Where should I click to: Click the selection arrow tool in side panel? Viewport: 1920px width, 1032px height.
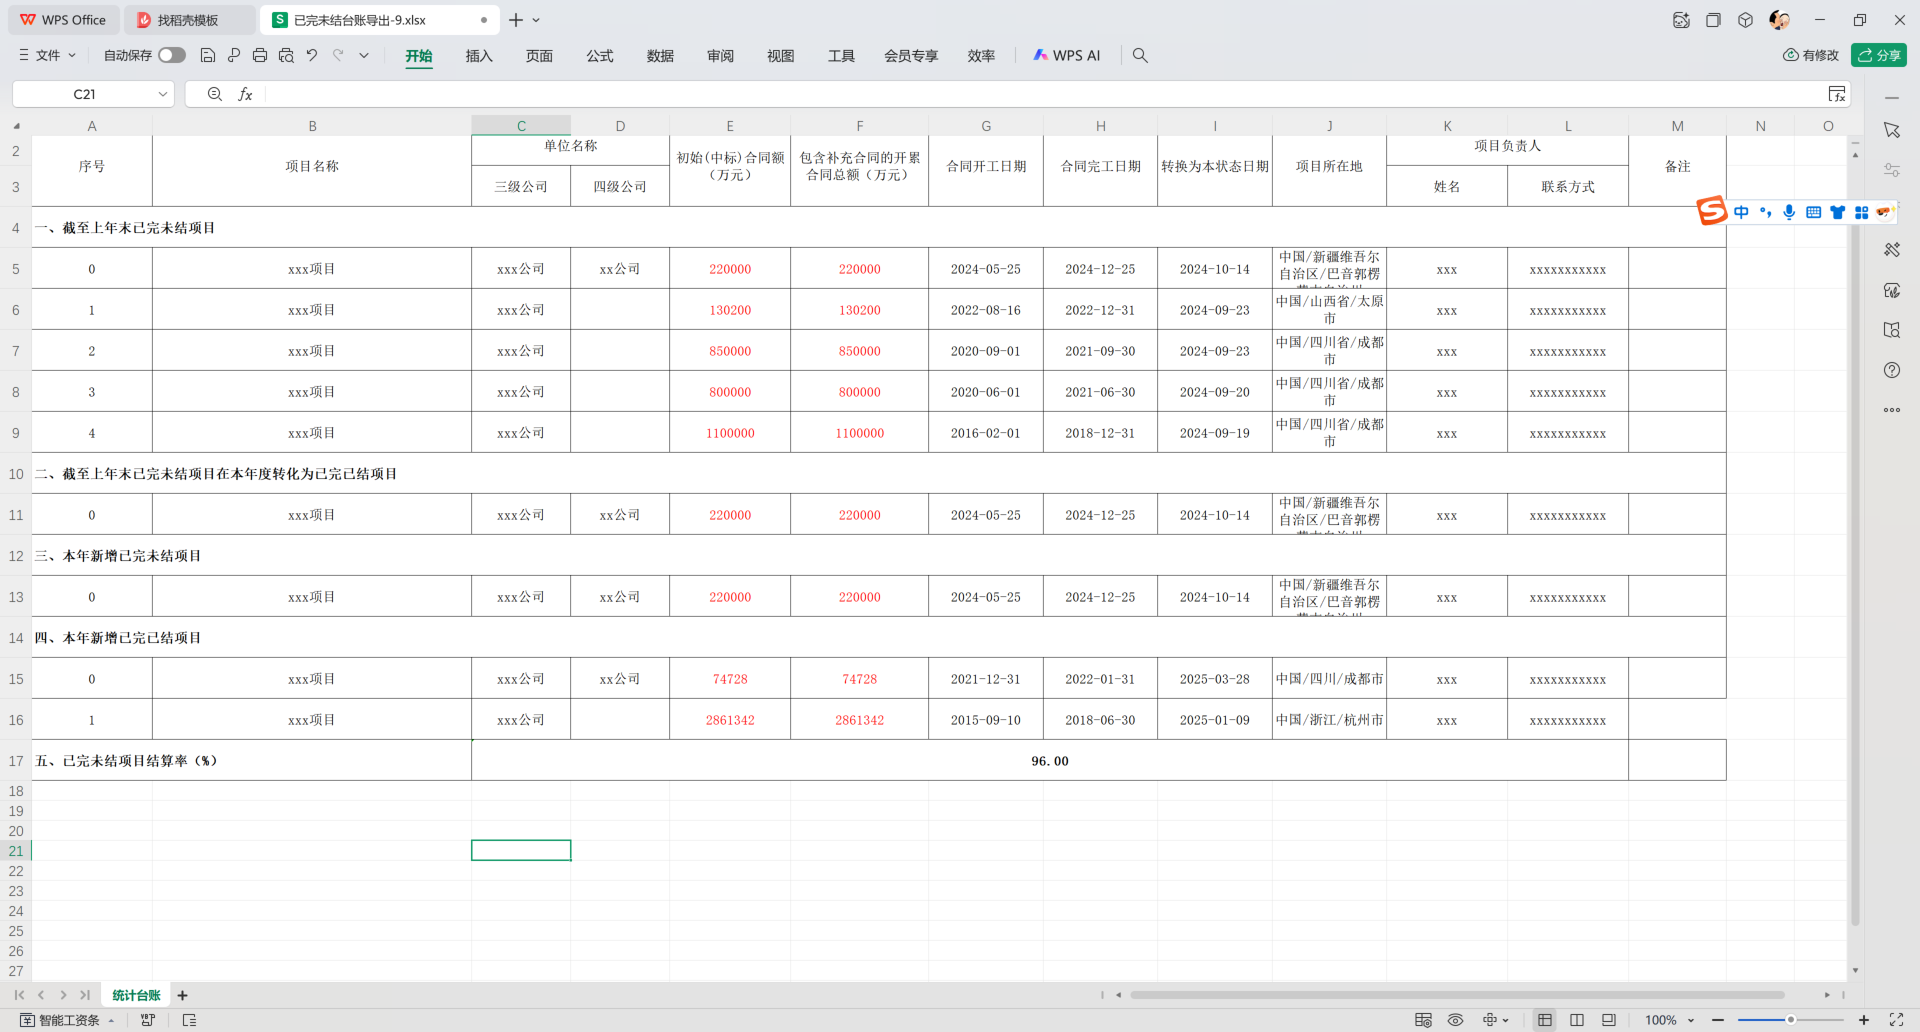point(1892,130)
